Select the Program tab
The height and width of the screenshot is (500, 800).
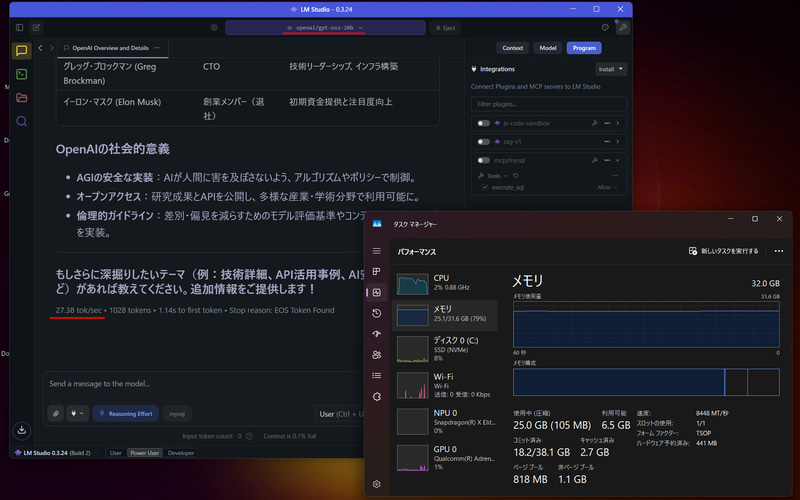tap(584, 48)
